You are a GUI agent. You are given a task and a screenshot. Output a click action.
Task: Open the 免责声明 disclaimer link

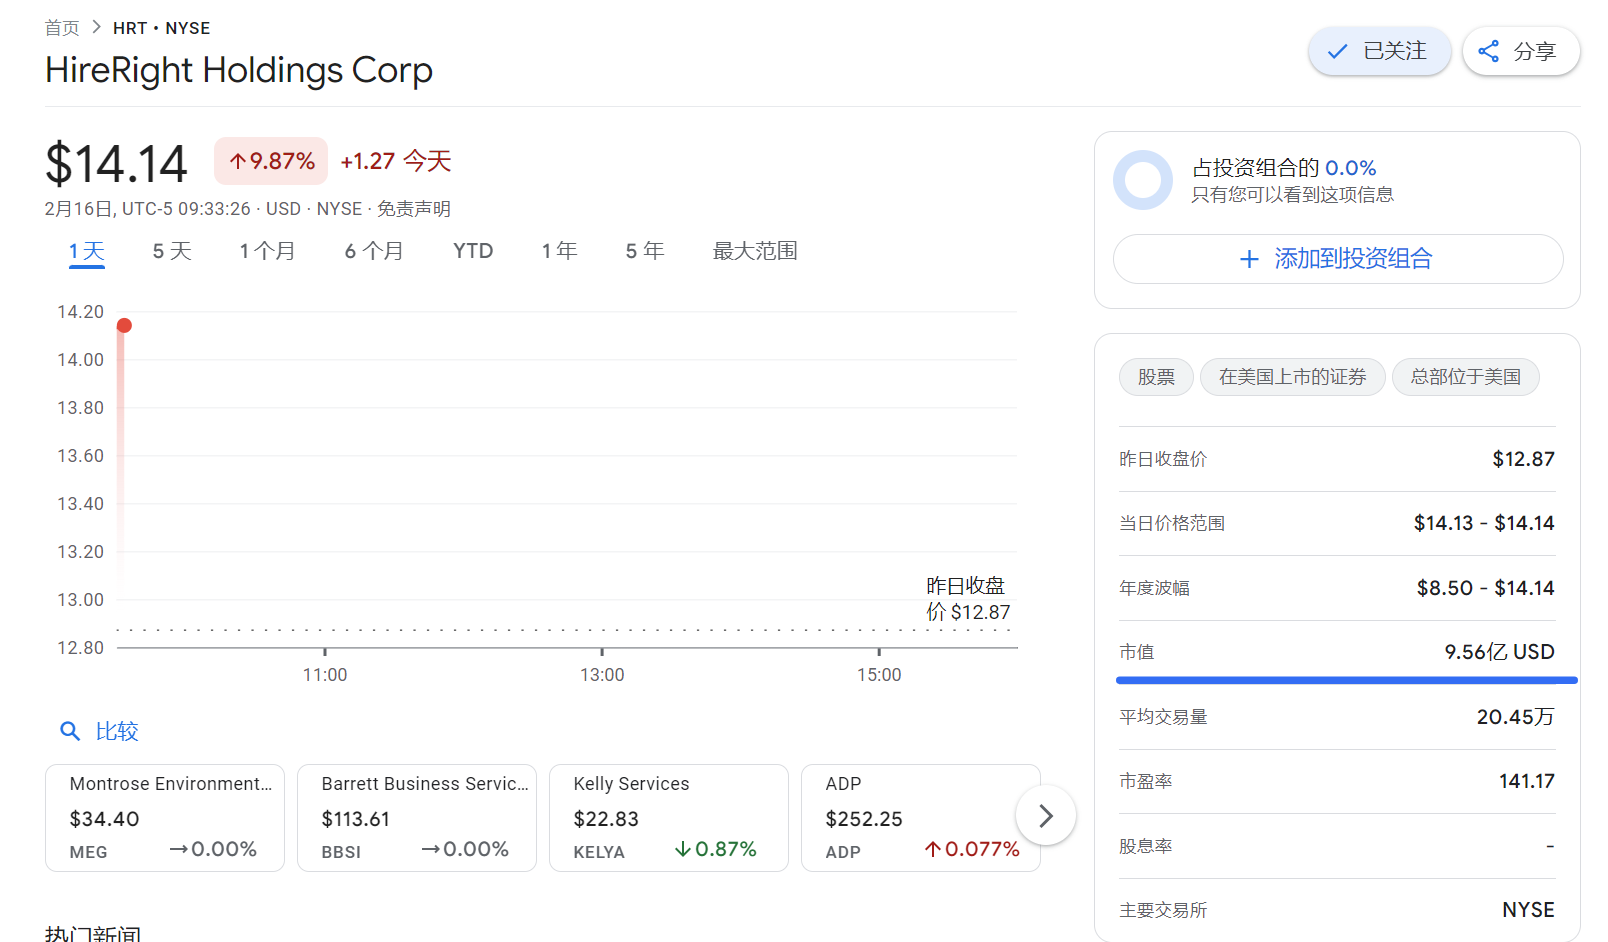pos(413,209)
